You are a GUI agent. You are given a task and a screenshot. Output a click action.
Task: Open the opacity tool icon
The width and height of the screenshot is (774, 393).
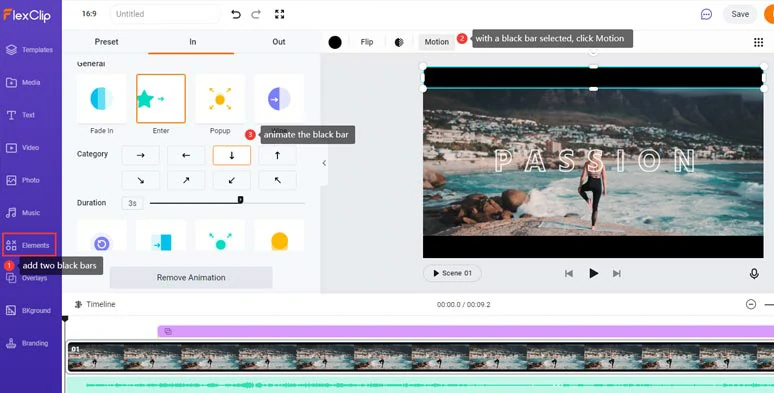pyautogui.click(x=399, y=42)
